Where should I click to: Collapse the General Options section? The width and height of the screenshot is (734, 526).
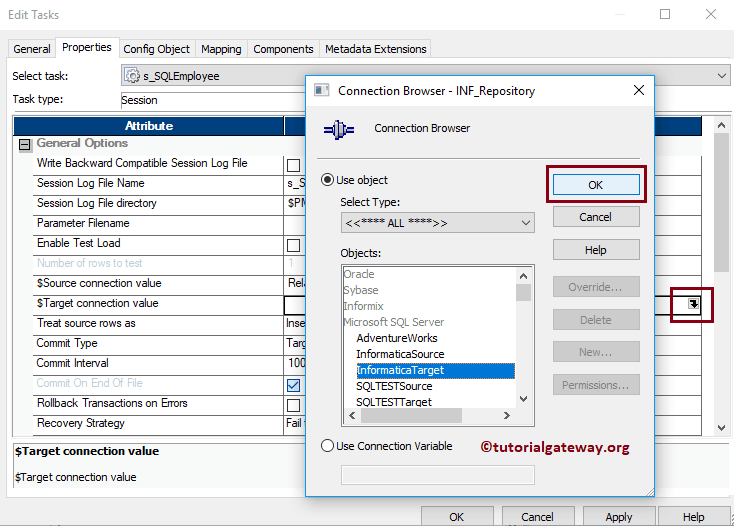click(x=25, y=144)
